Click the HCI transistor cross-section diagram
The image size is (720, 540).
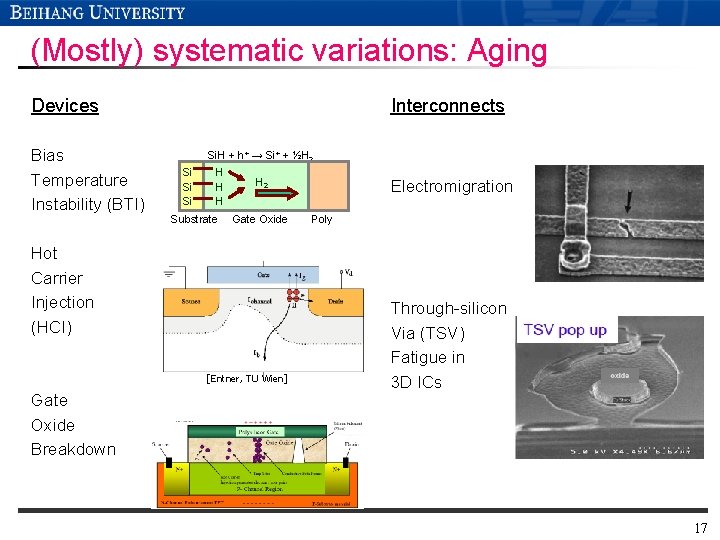[x=263, y=317]
